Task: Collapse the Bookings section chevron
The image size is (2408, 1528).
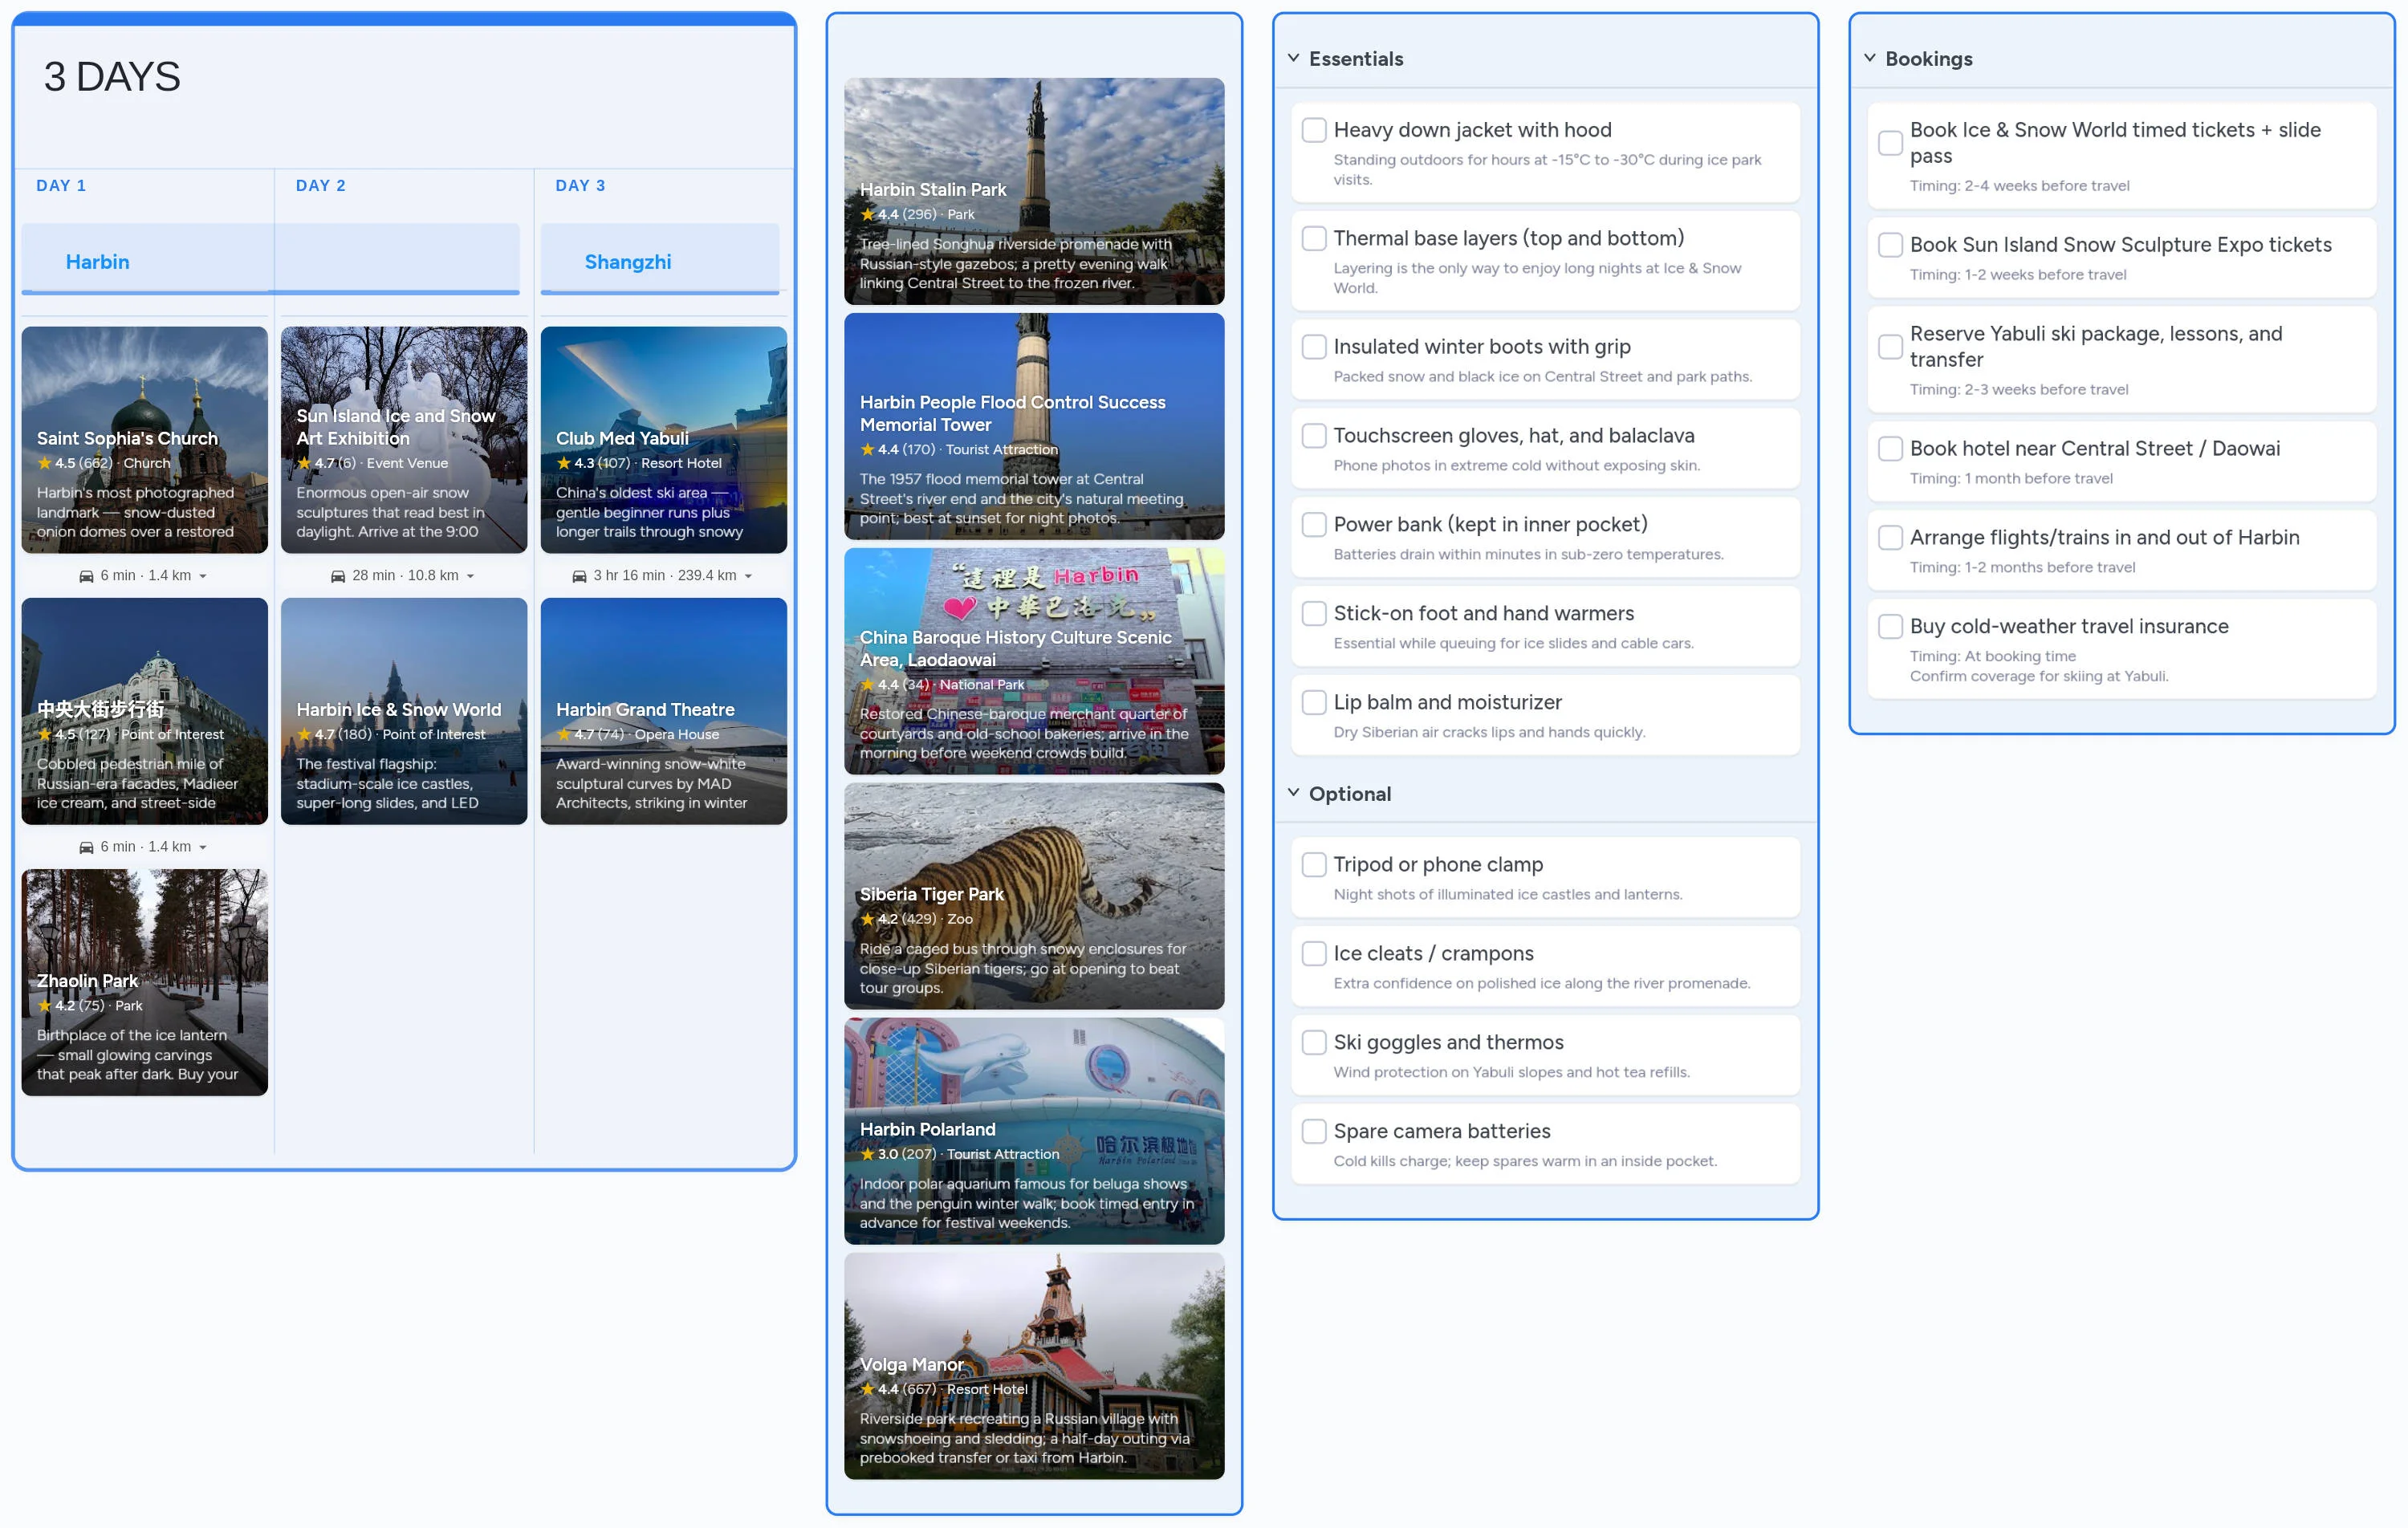Action: 1869,58
